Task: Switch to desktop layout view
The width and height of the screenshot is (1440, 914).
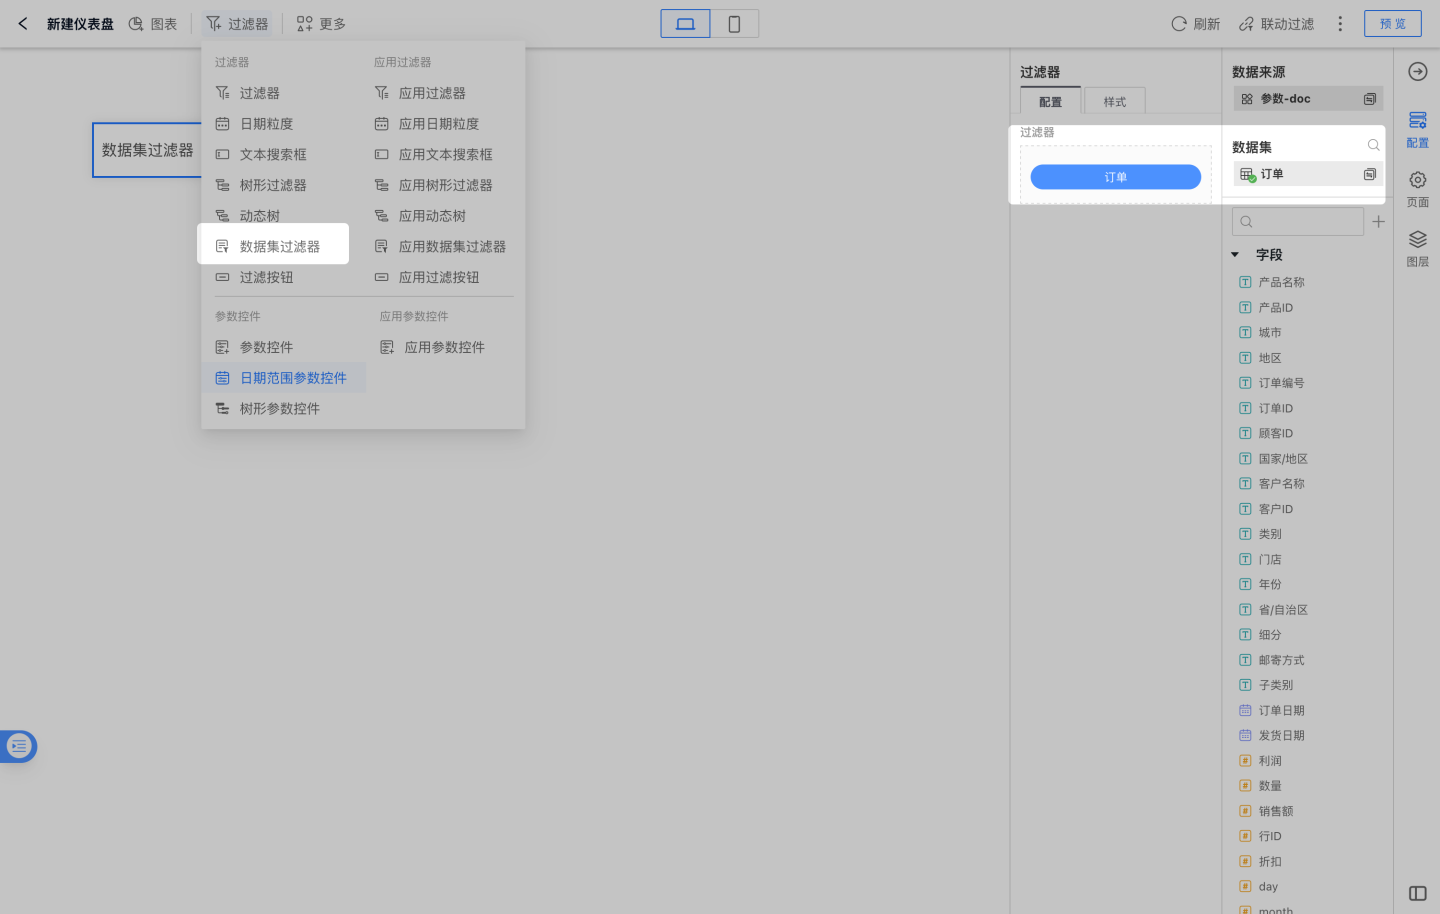Action: (685, 23)
